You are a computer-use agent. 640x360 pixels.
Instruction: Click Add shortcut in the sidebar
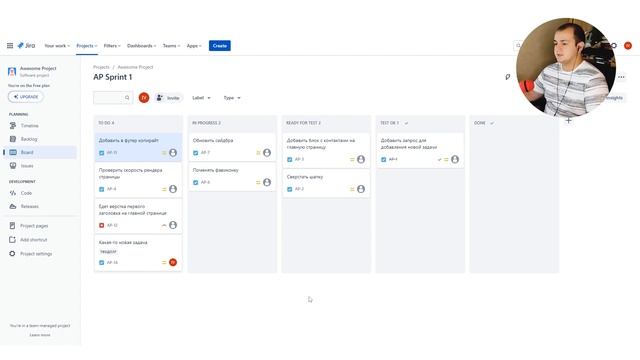[40, 240]
